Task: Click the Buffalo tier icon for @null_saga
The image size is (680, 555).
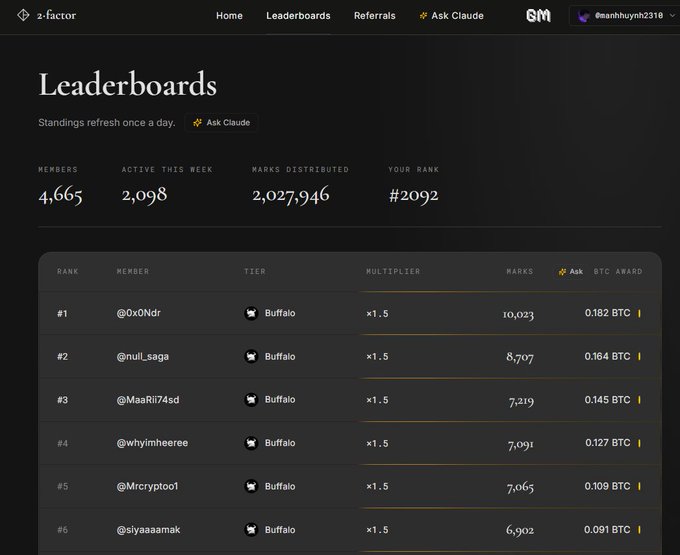Action: click(x=251, y=356)
